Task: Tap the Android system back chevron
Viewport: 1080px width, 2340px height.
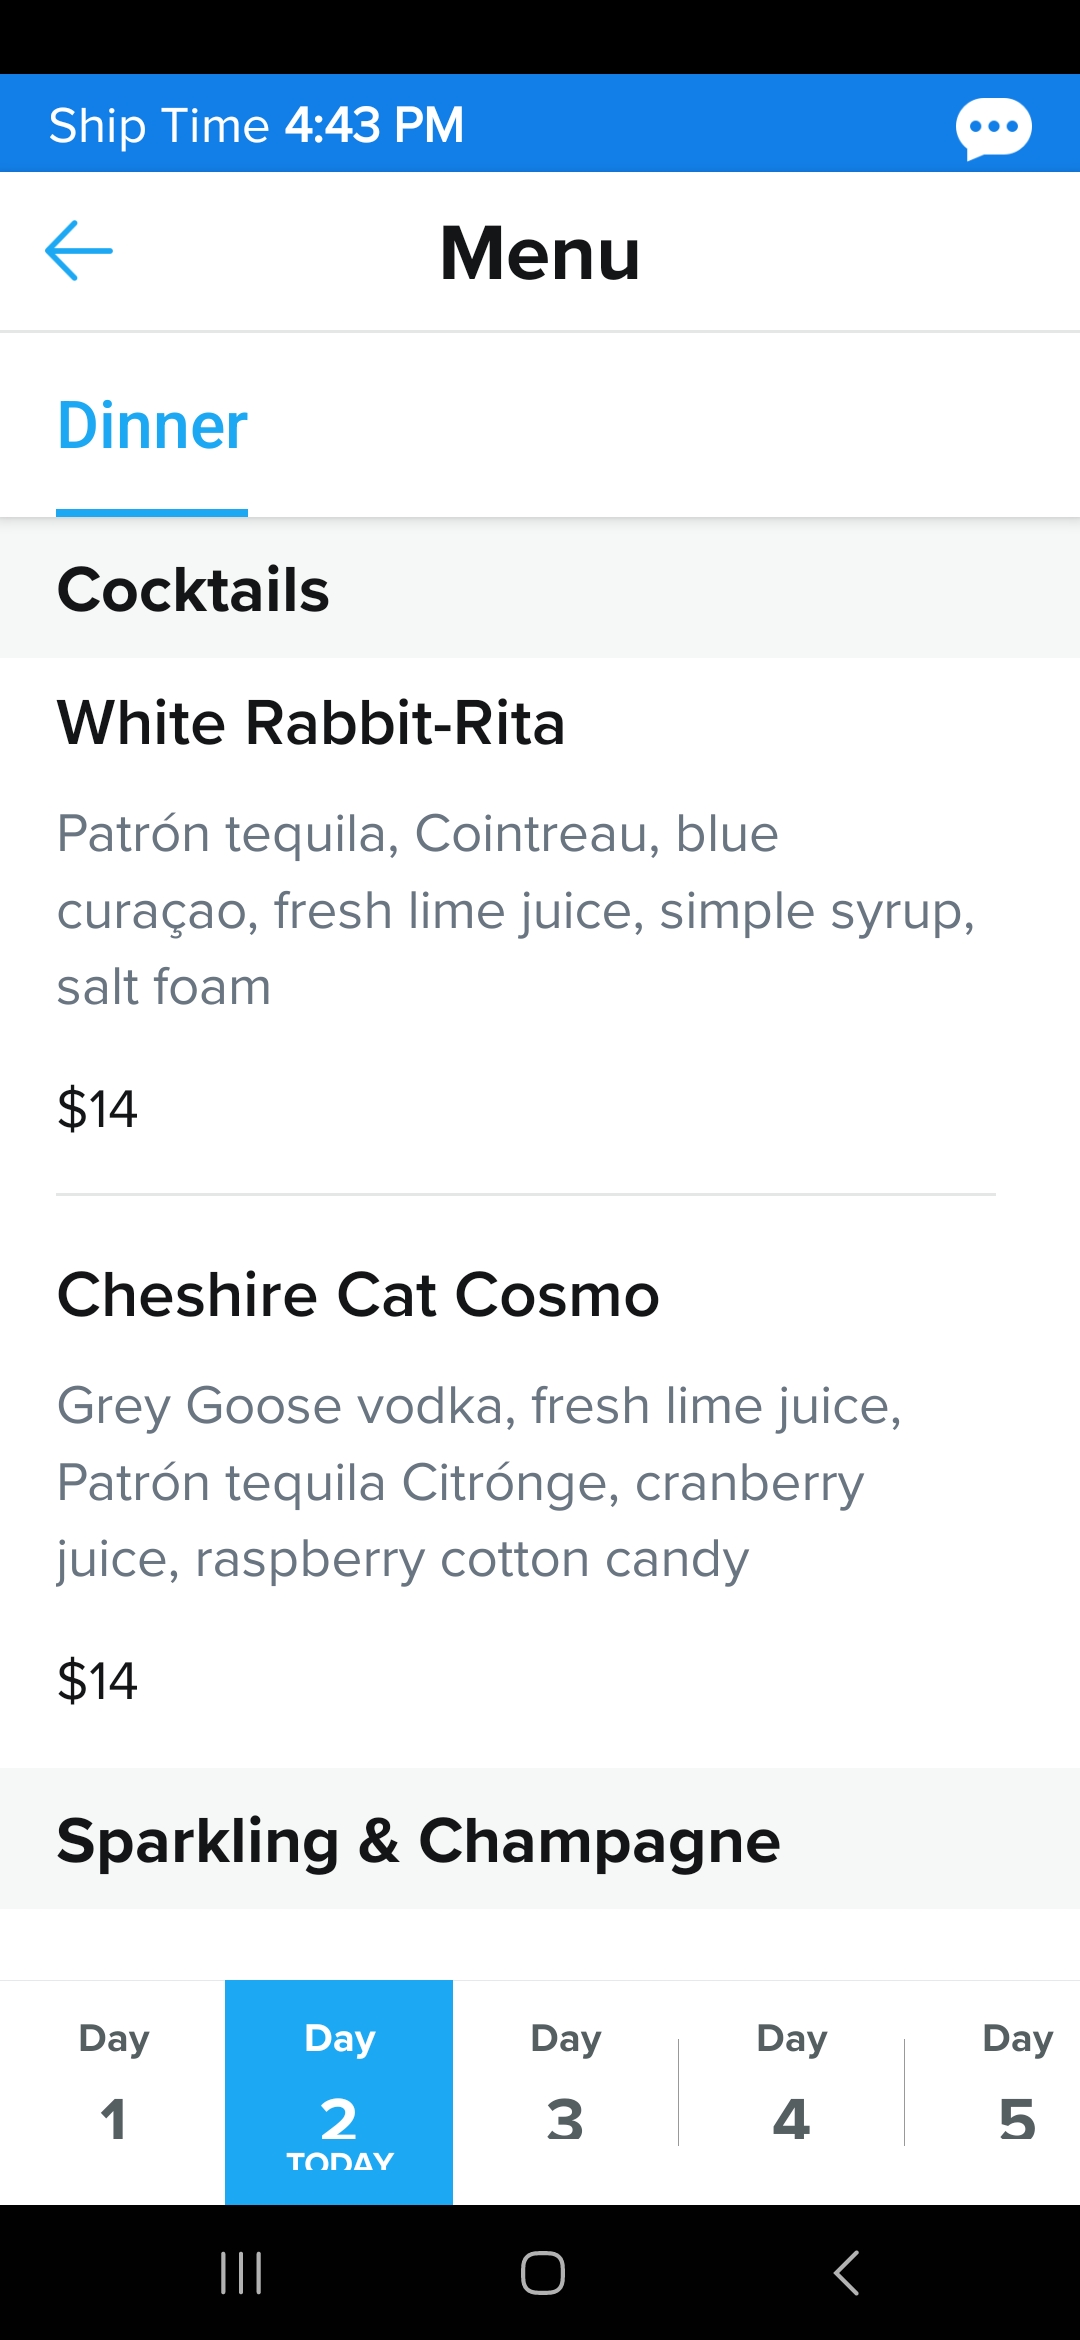Action: (846, 2272)
